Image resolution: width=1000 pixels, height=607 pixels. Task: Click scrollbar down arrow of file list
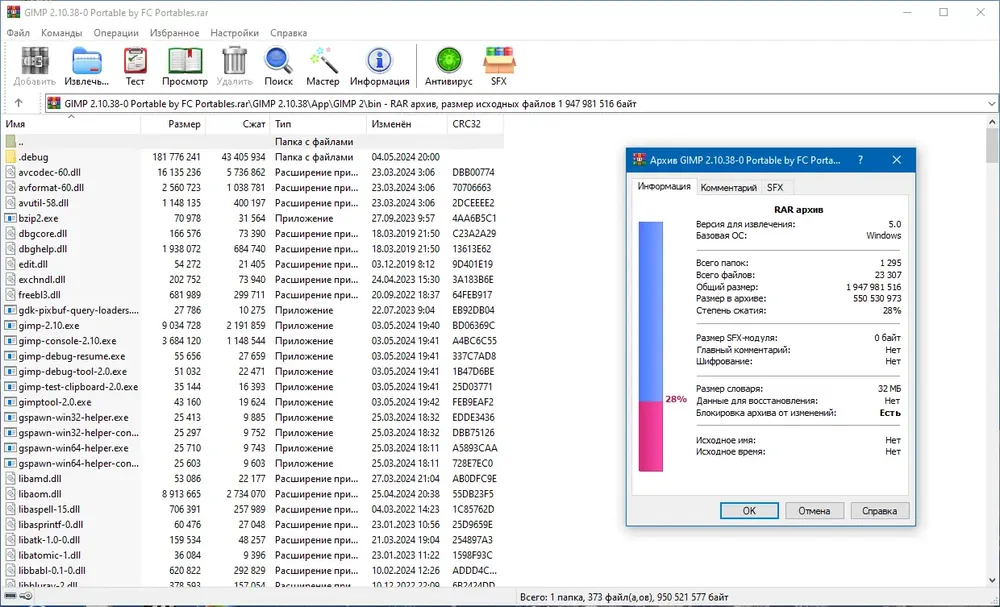pyautogui.click(x=992, y=580)
